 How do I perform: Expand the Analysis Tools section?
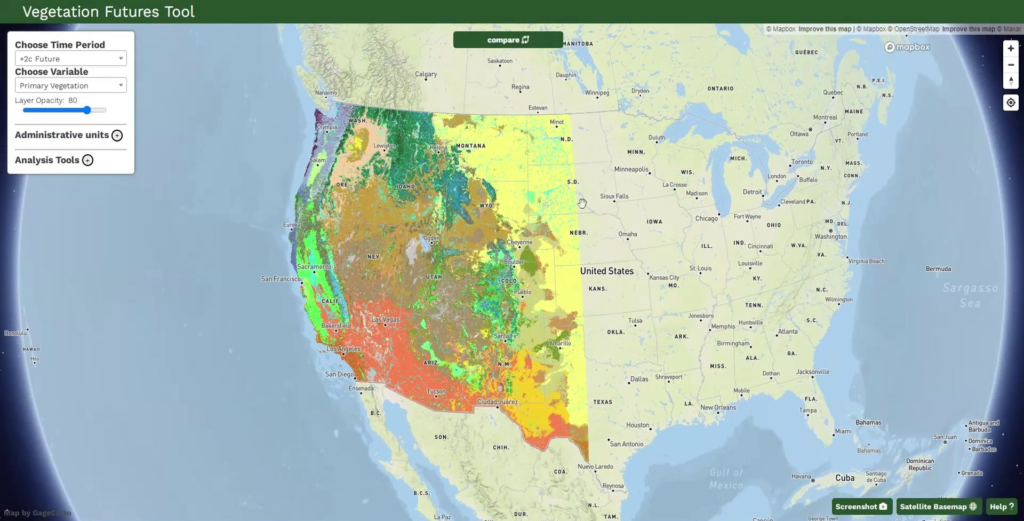[x=88, y=160]
